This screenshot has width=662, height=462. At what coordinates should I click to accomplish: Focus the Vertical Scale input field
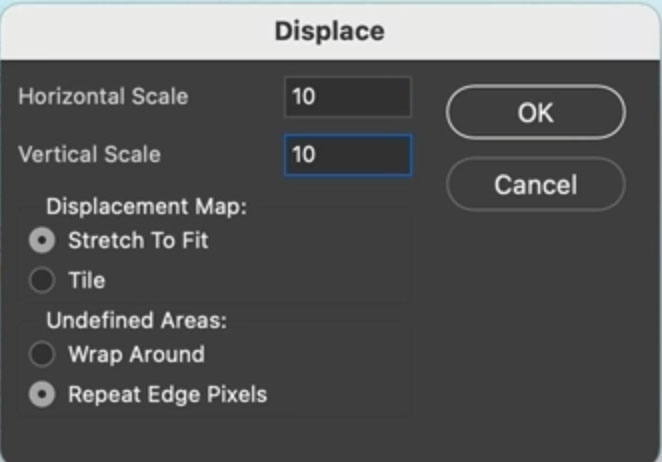[x=347, y=155]
